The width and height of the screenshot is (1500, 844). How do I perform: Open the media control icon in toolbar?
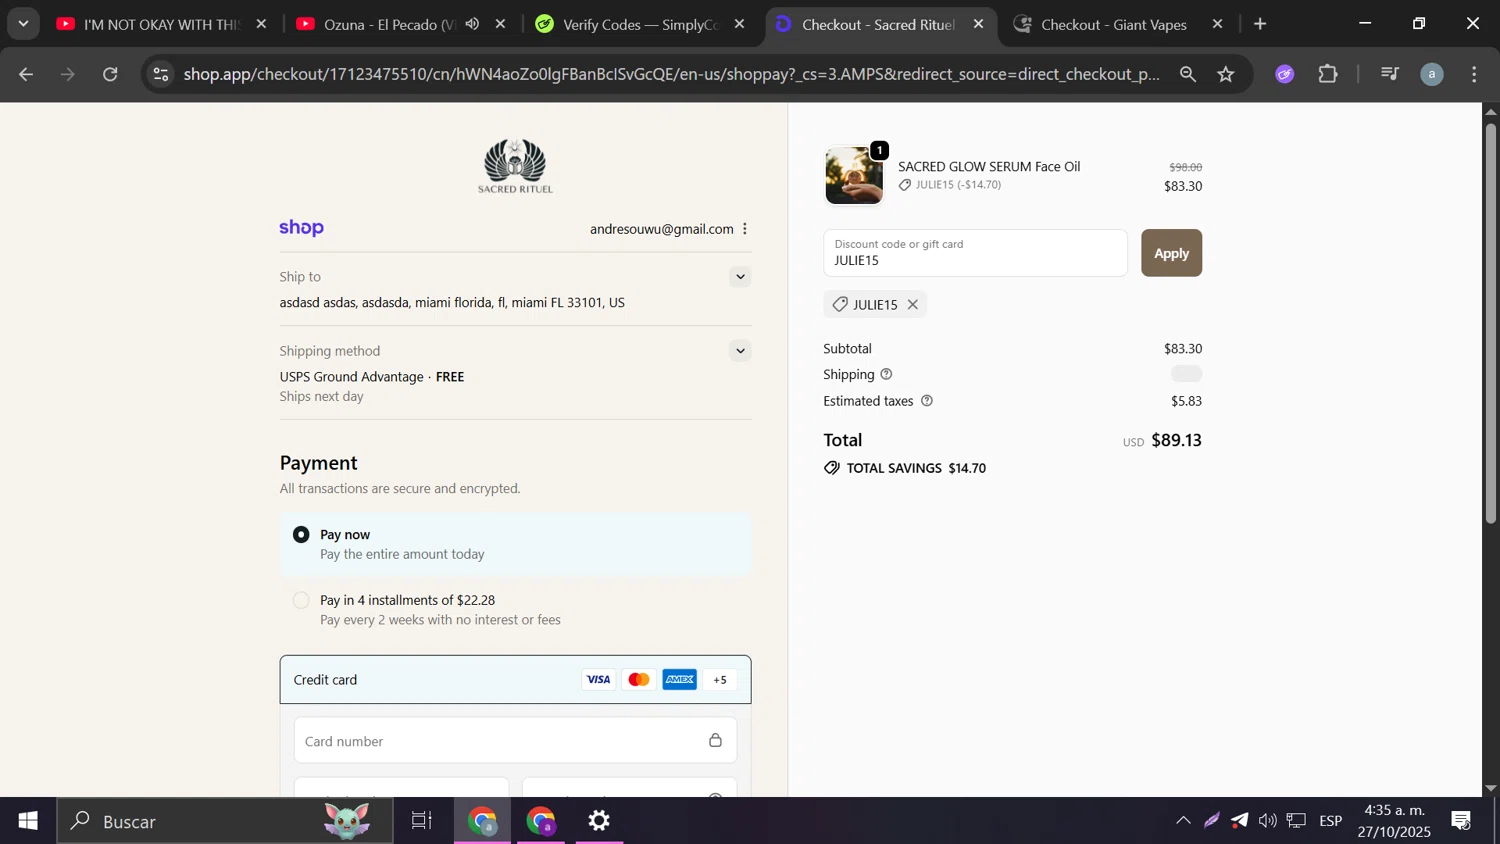1389,74
